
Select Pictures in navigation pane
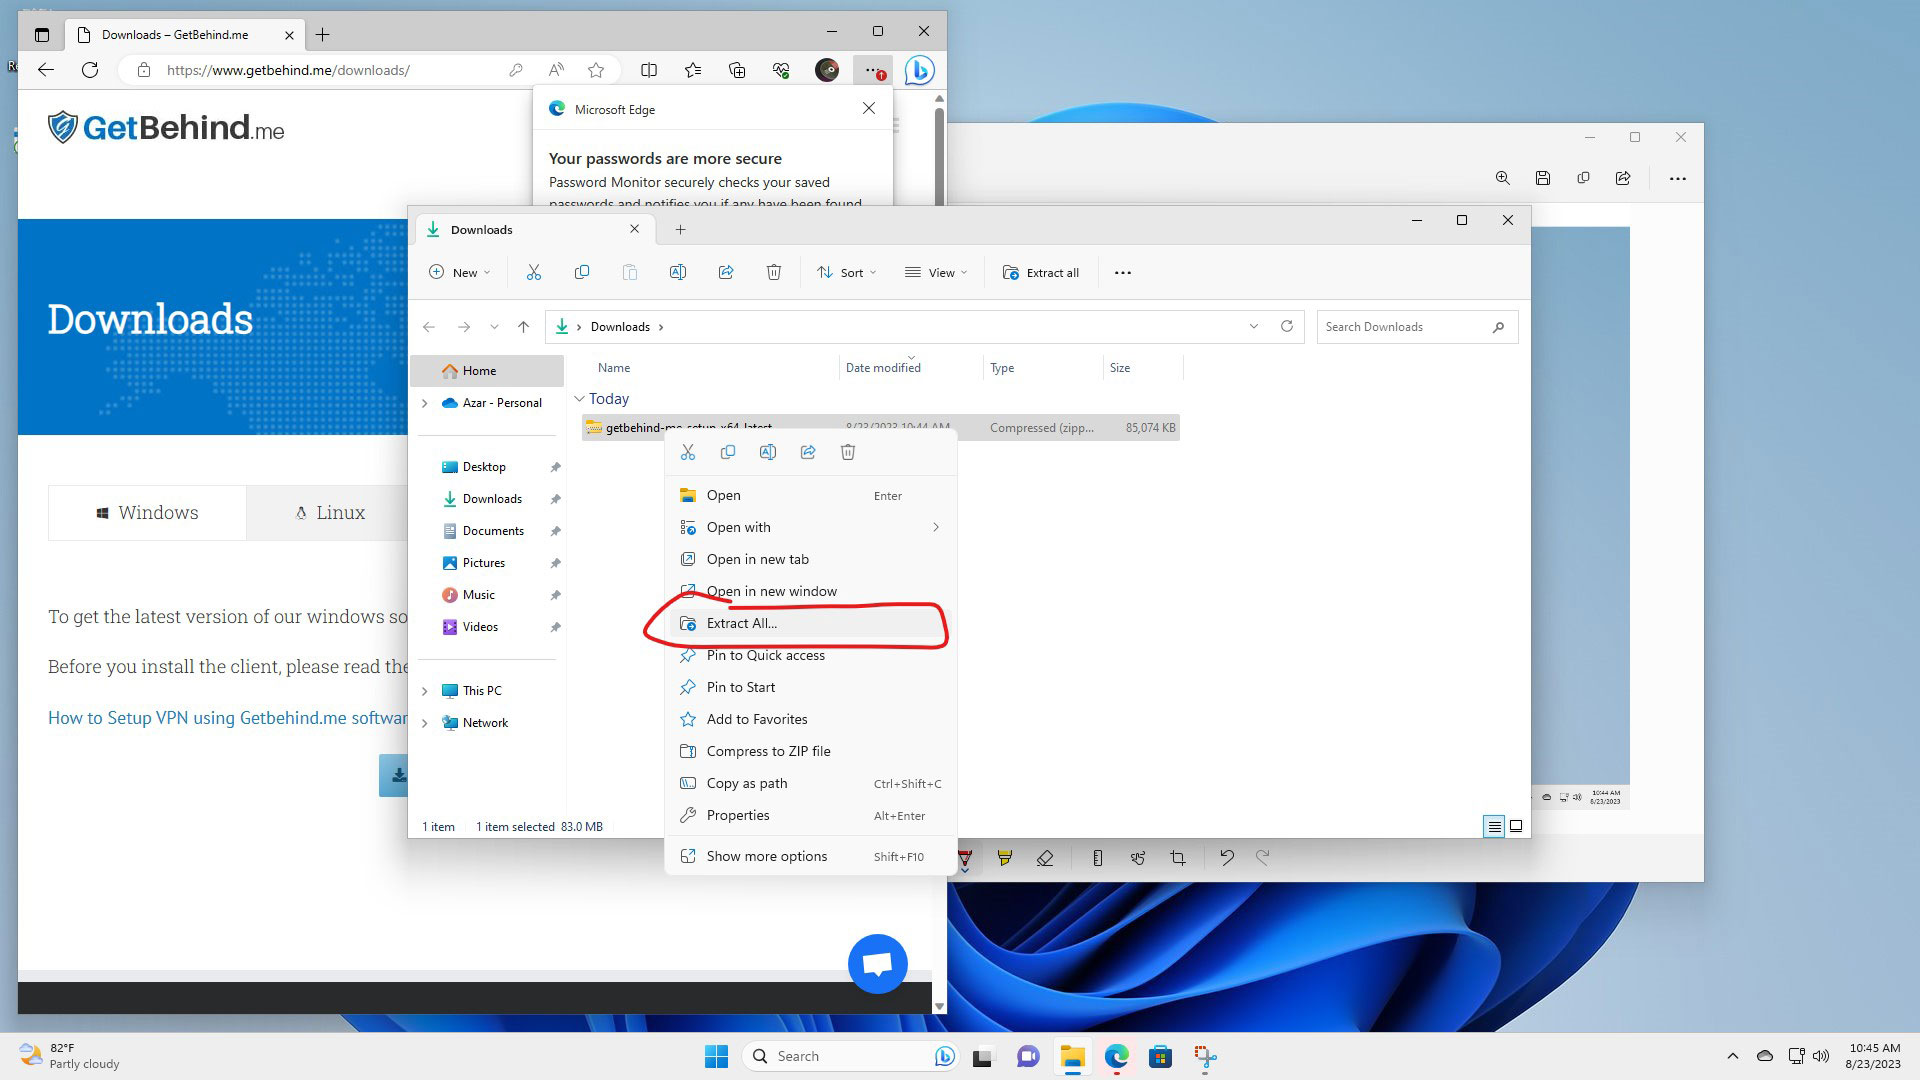pyautogui.click(x=484, y=563)
